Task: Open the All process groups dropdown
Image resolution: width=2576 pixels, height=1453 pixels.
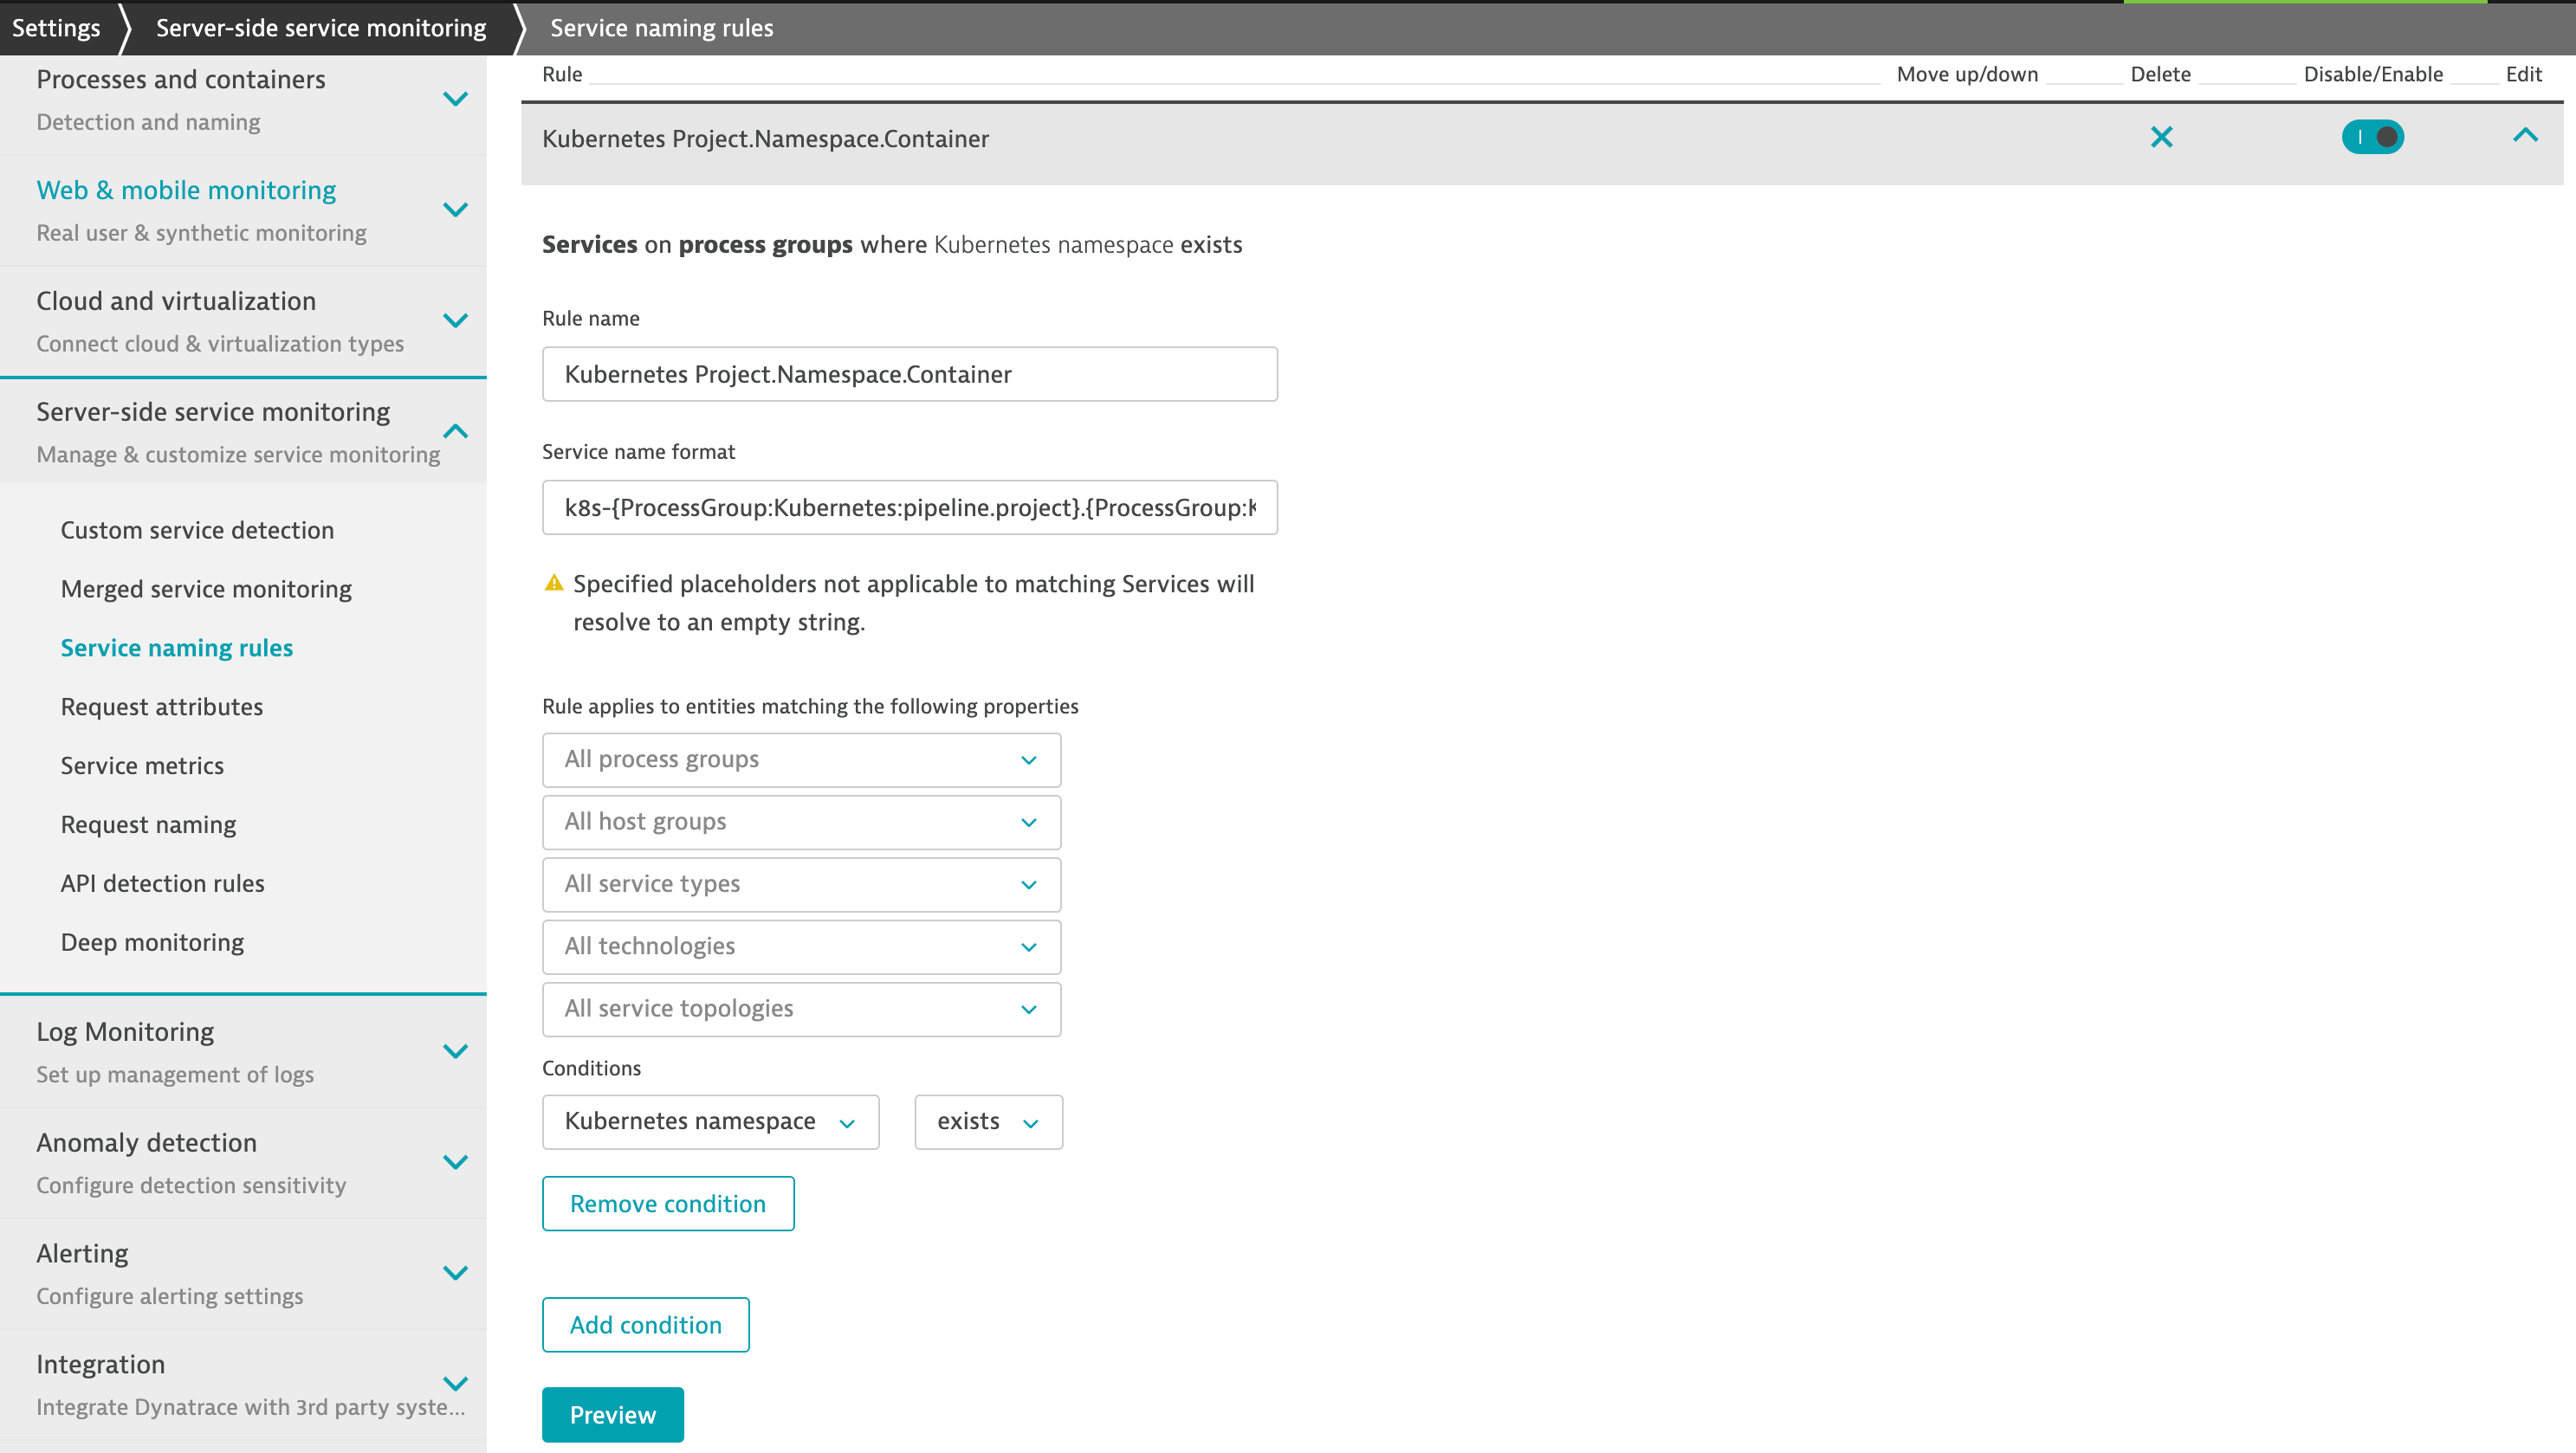Action: click(801, 760)
